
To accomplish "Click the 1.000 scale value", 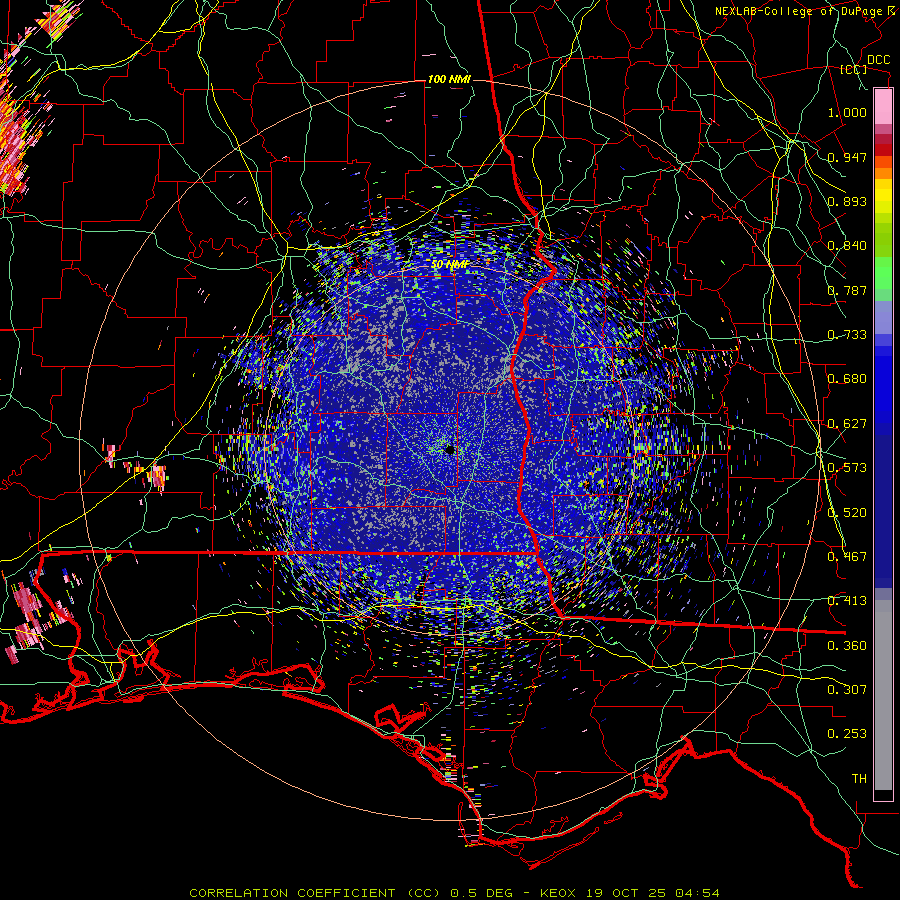I will [847, 112].
